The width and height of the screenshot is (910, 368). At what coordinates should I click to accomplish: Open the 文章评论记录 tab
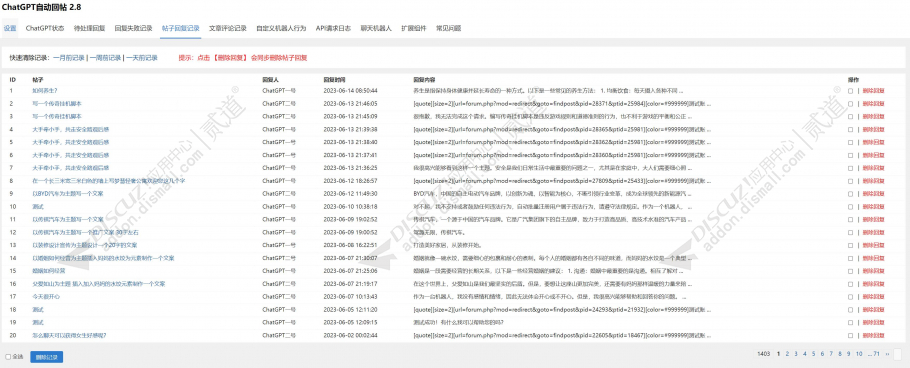228,28
